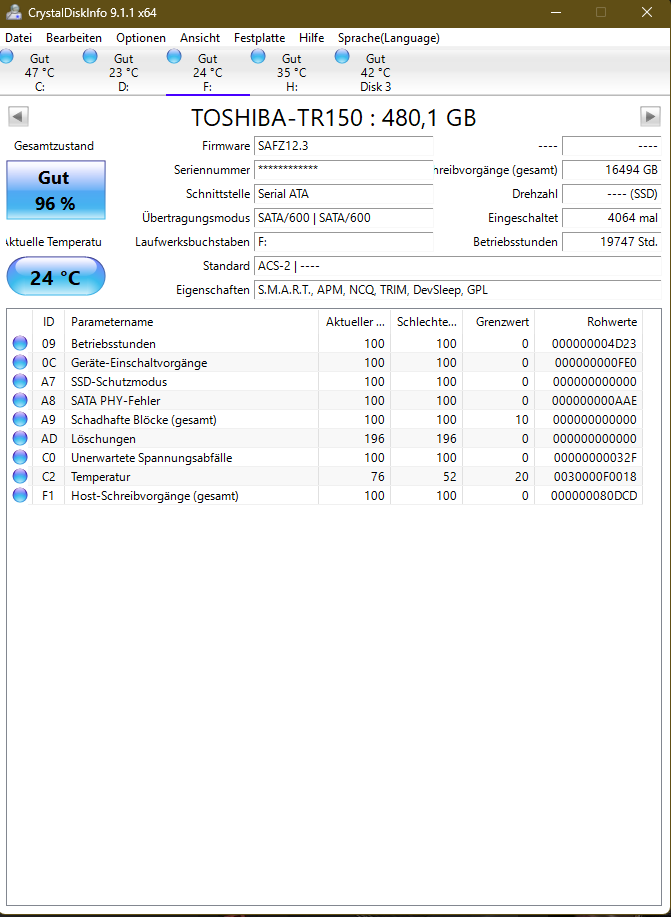Go to previous disk with left arrow
This screenshot has height=917, width=671.
tap(18, 116)
